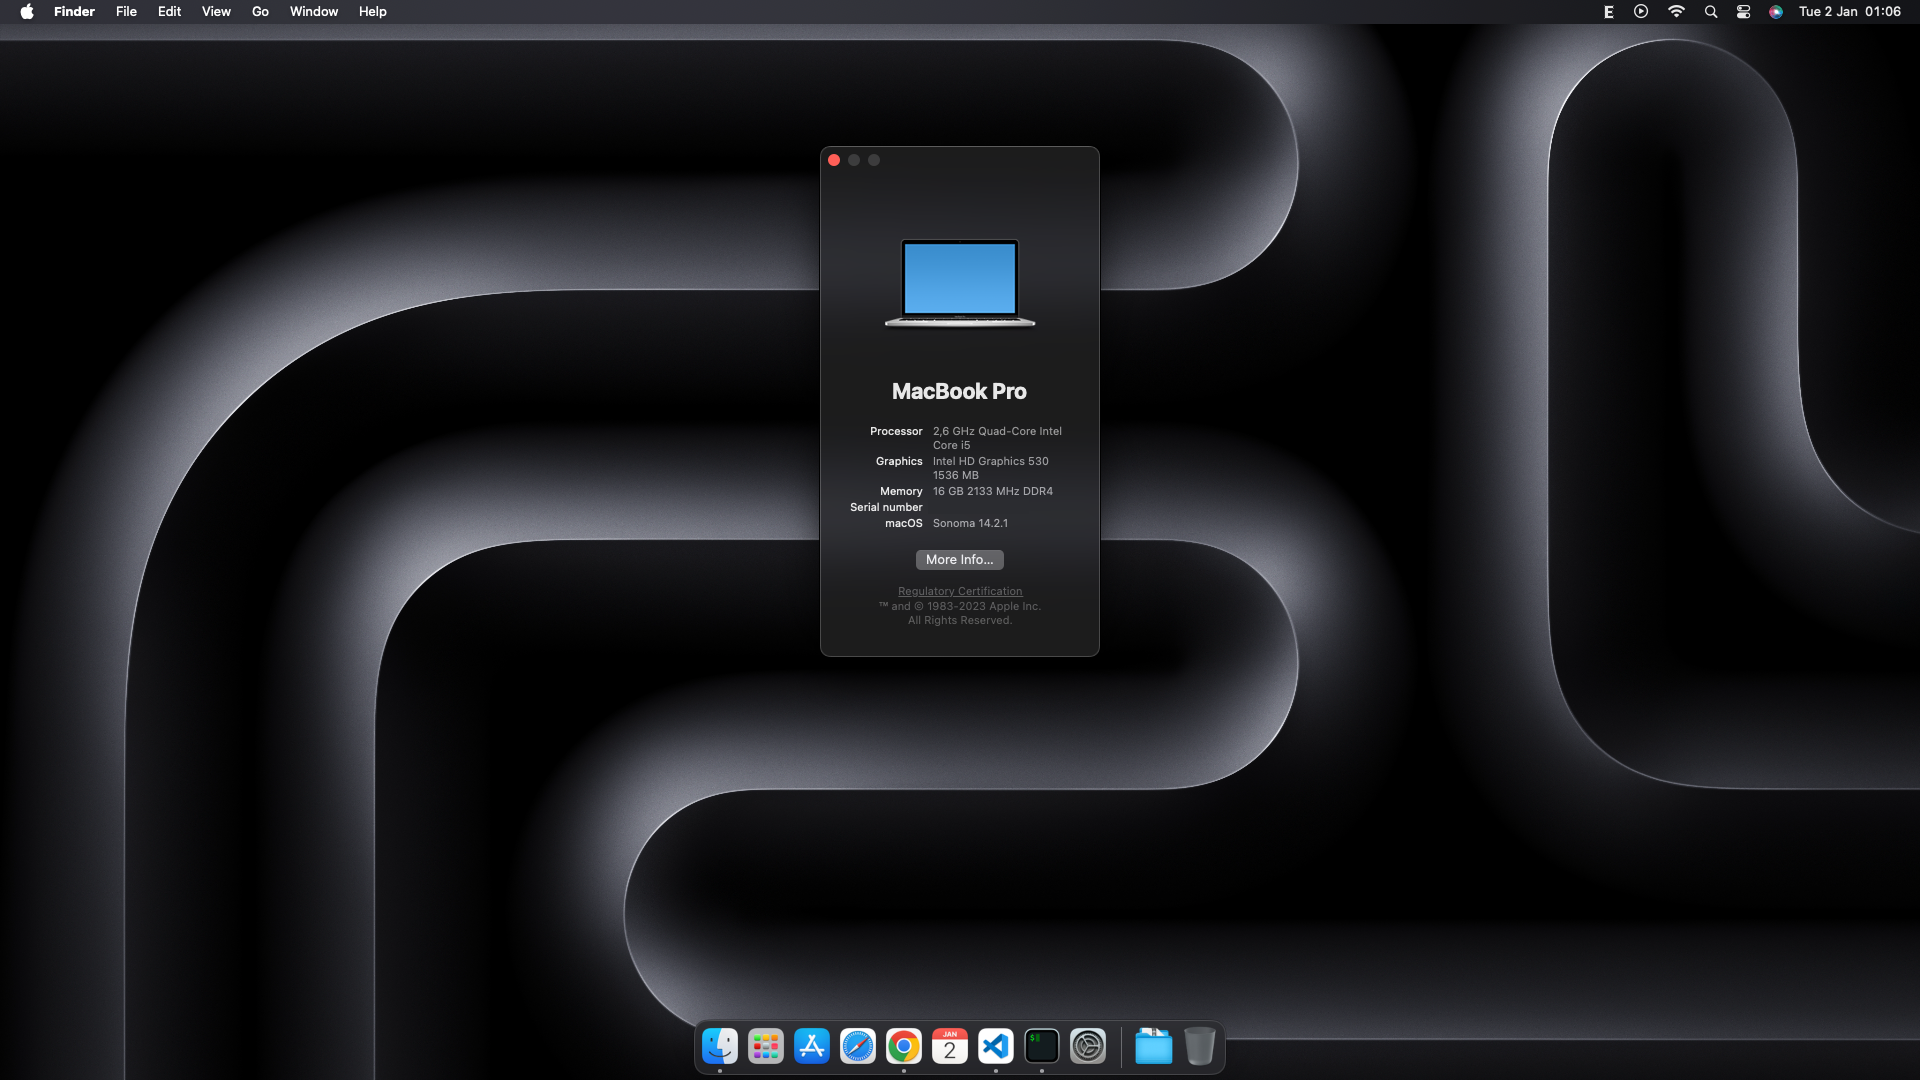Open the Apple menu
1920x1080 pixels.
coord(27,12)
